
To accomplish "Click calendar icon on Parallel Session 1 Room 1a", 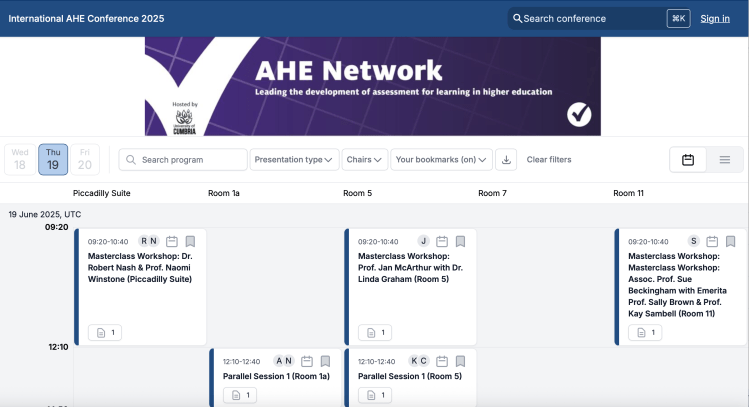I will pos(307,361).
